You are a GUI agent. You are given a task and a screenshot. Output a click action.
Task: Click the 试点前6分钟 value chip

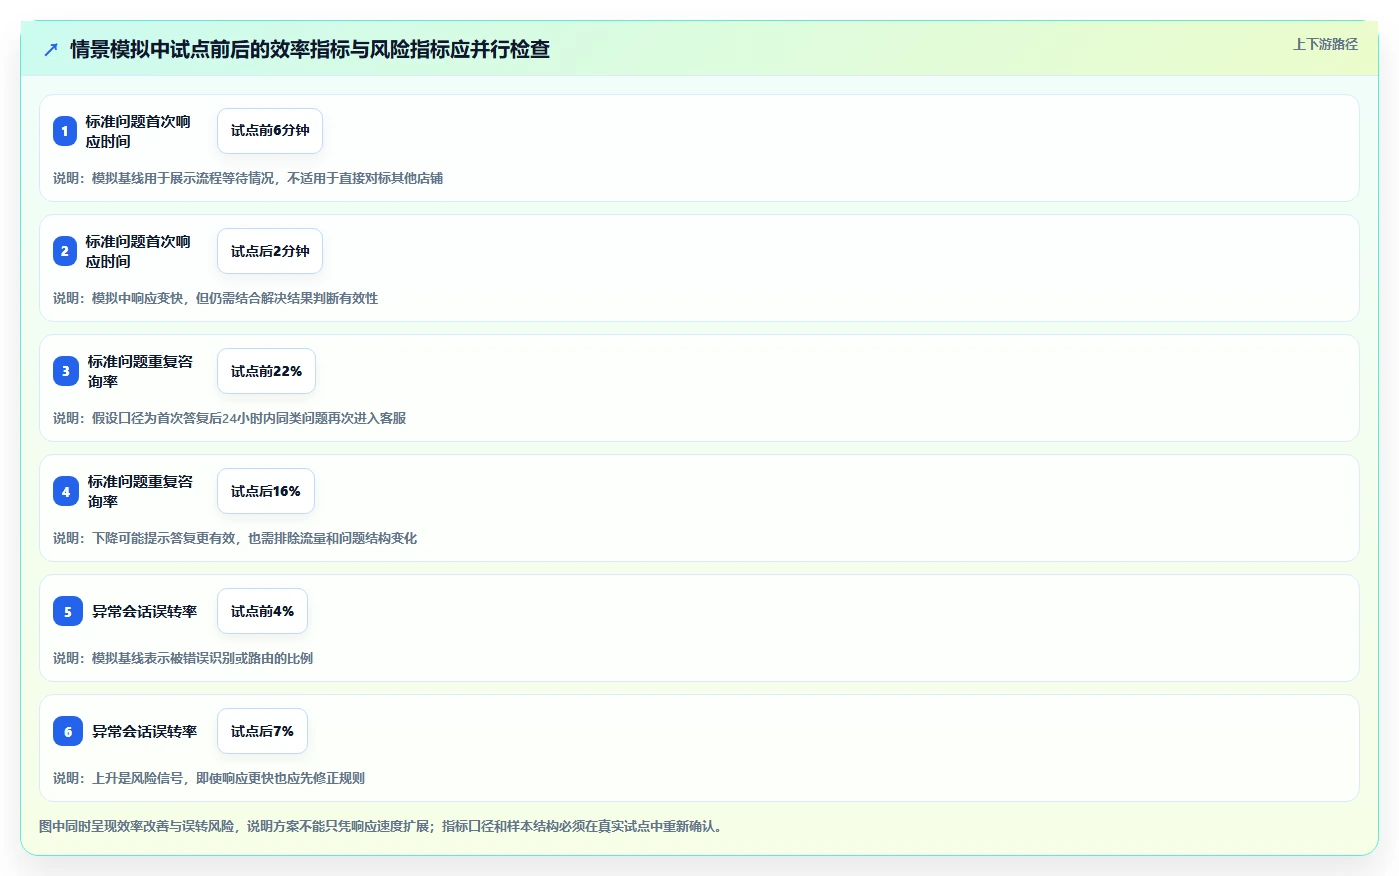(270, 131)
